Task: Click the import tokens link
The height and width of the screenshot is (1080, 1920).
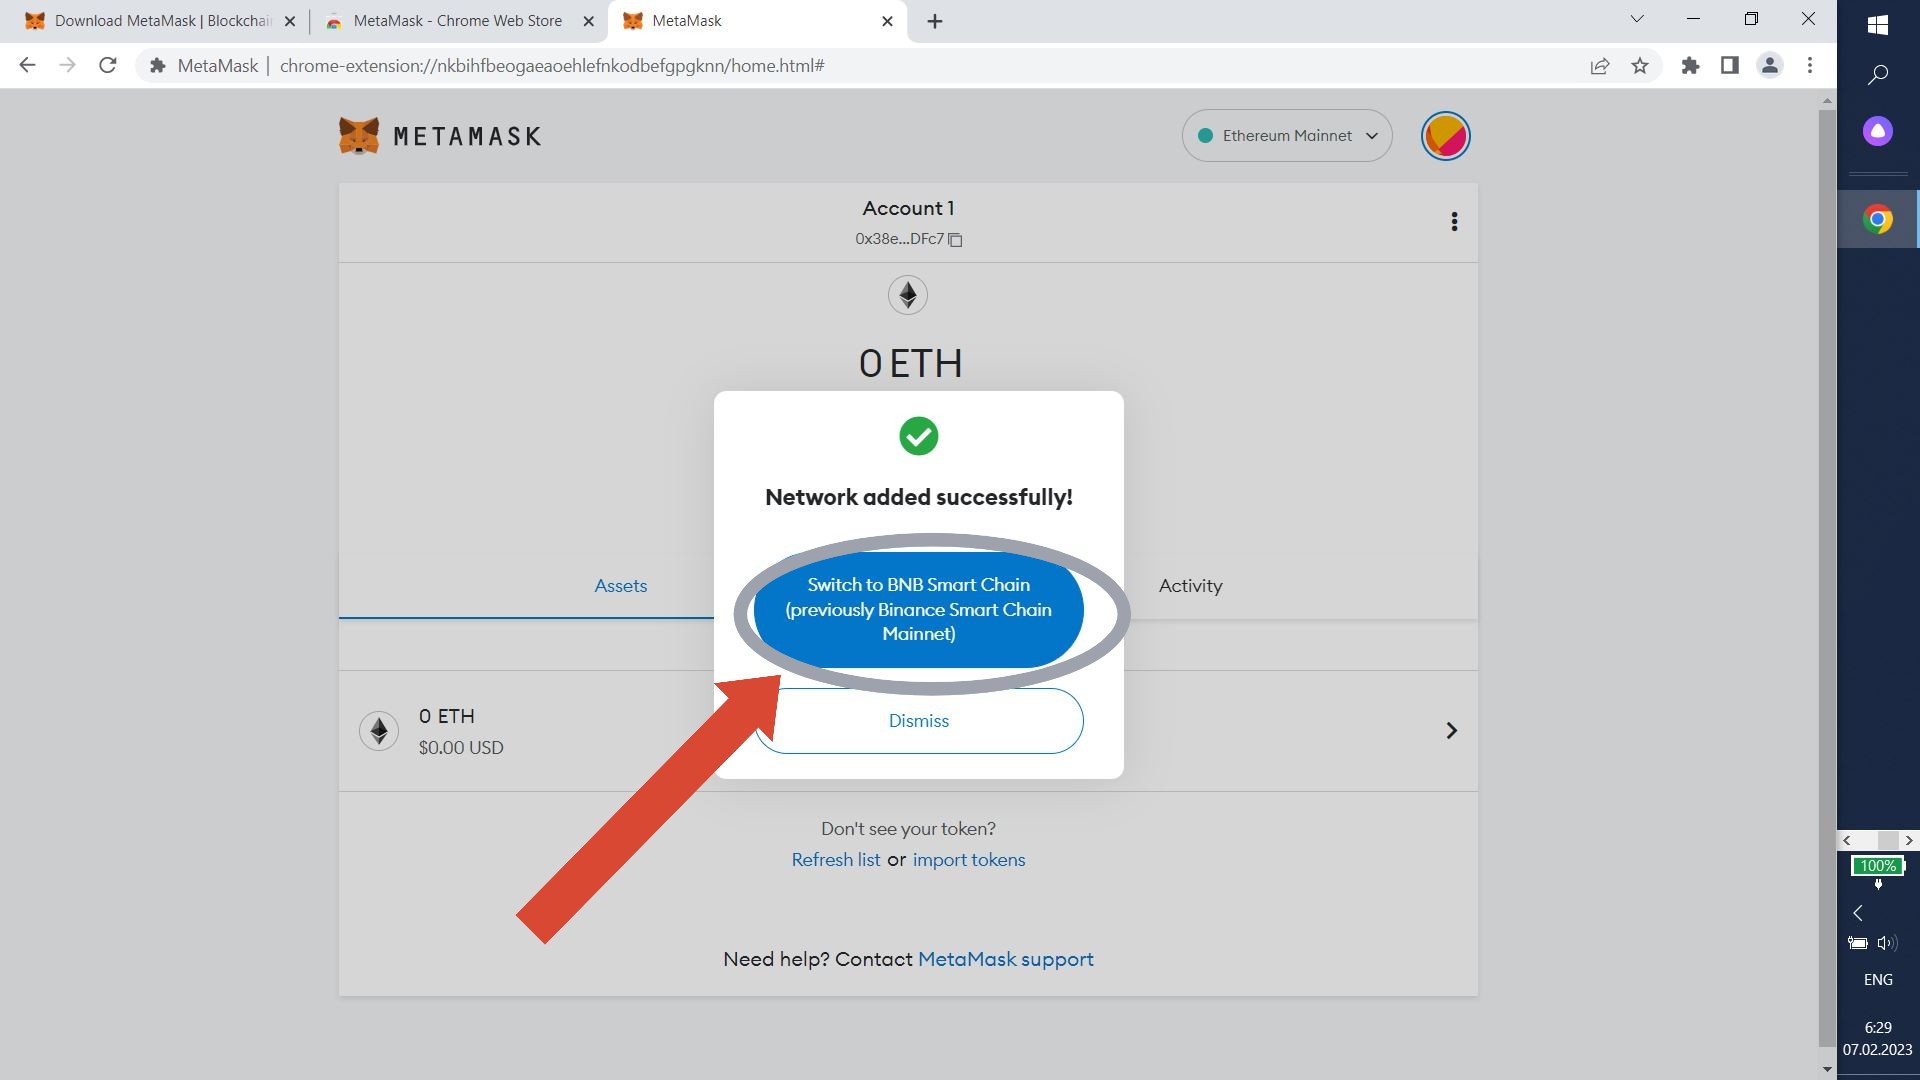Action: tap(968, 860)
